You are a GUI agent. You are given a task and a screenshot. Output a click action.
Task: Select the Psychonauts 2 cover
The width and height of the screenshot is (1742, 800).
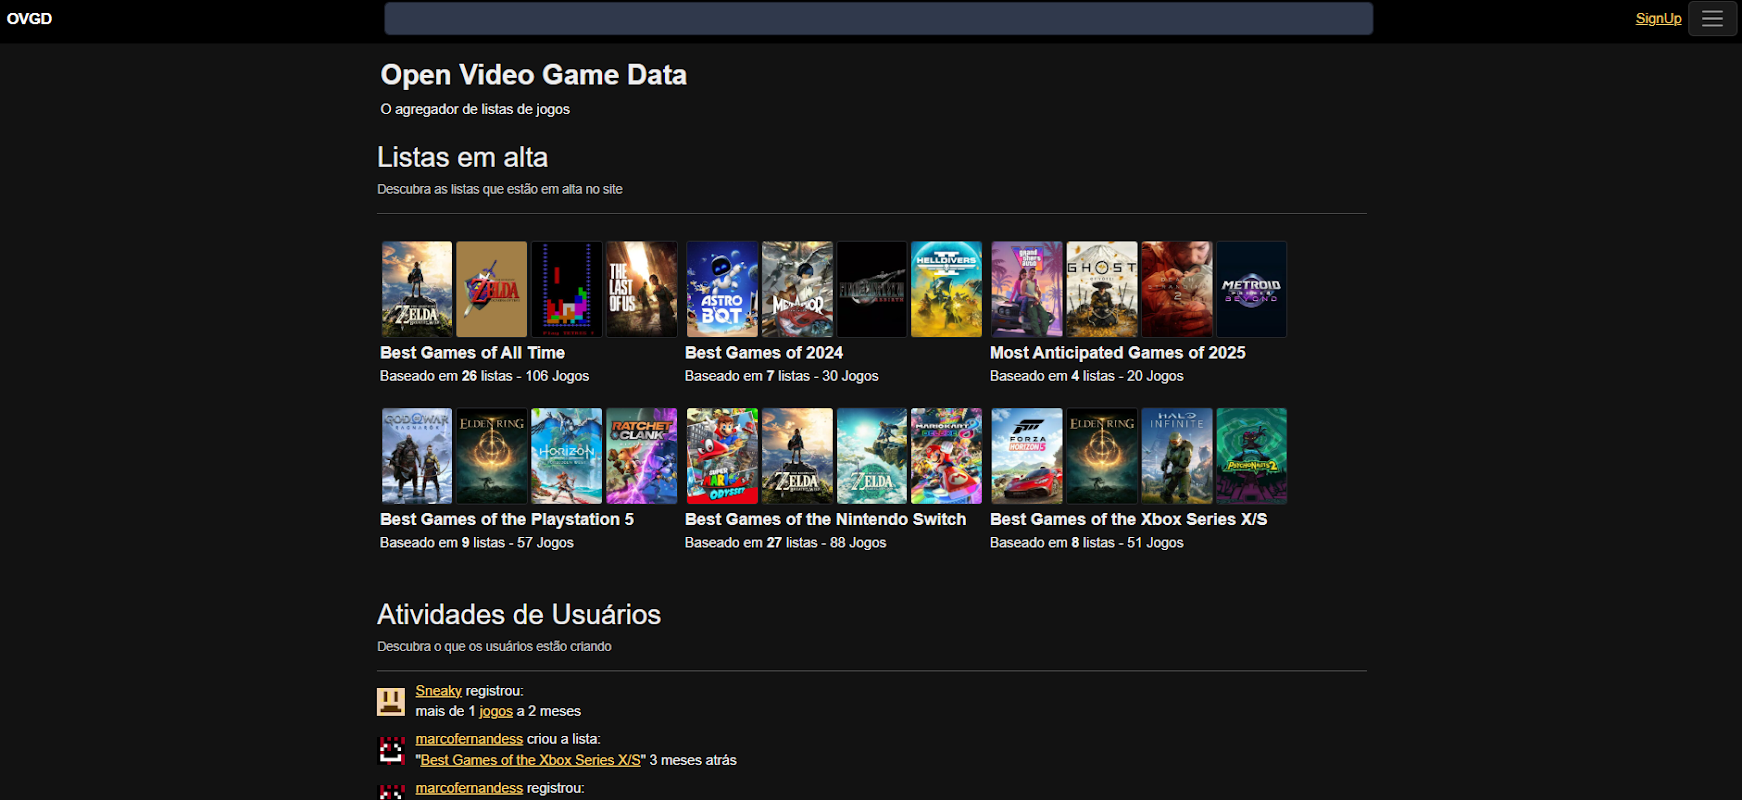click(1252, 456)
